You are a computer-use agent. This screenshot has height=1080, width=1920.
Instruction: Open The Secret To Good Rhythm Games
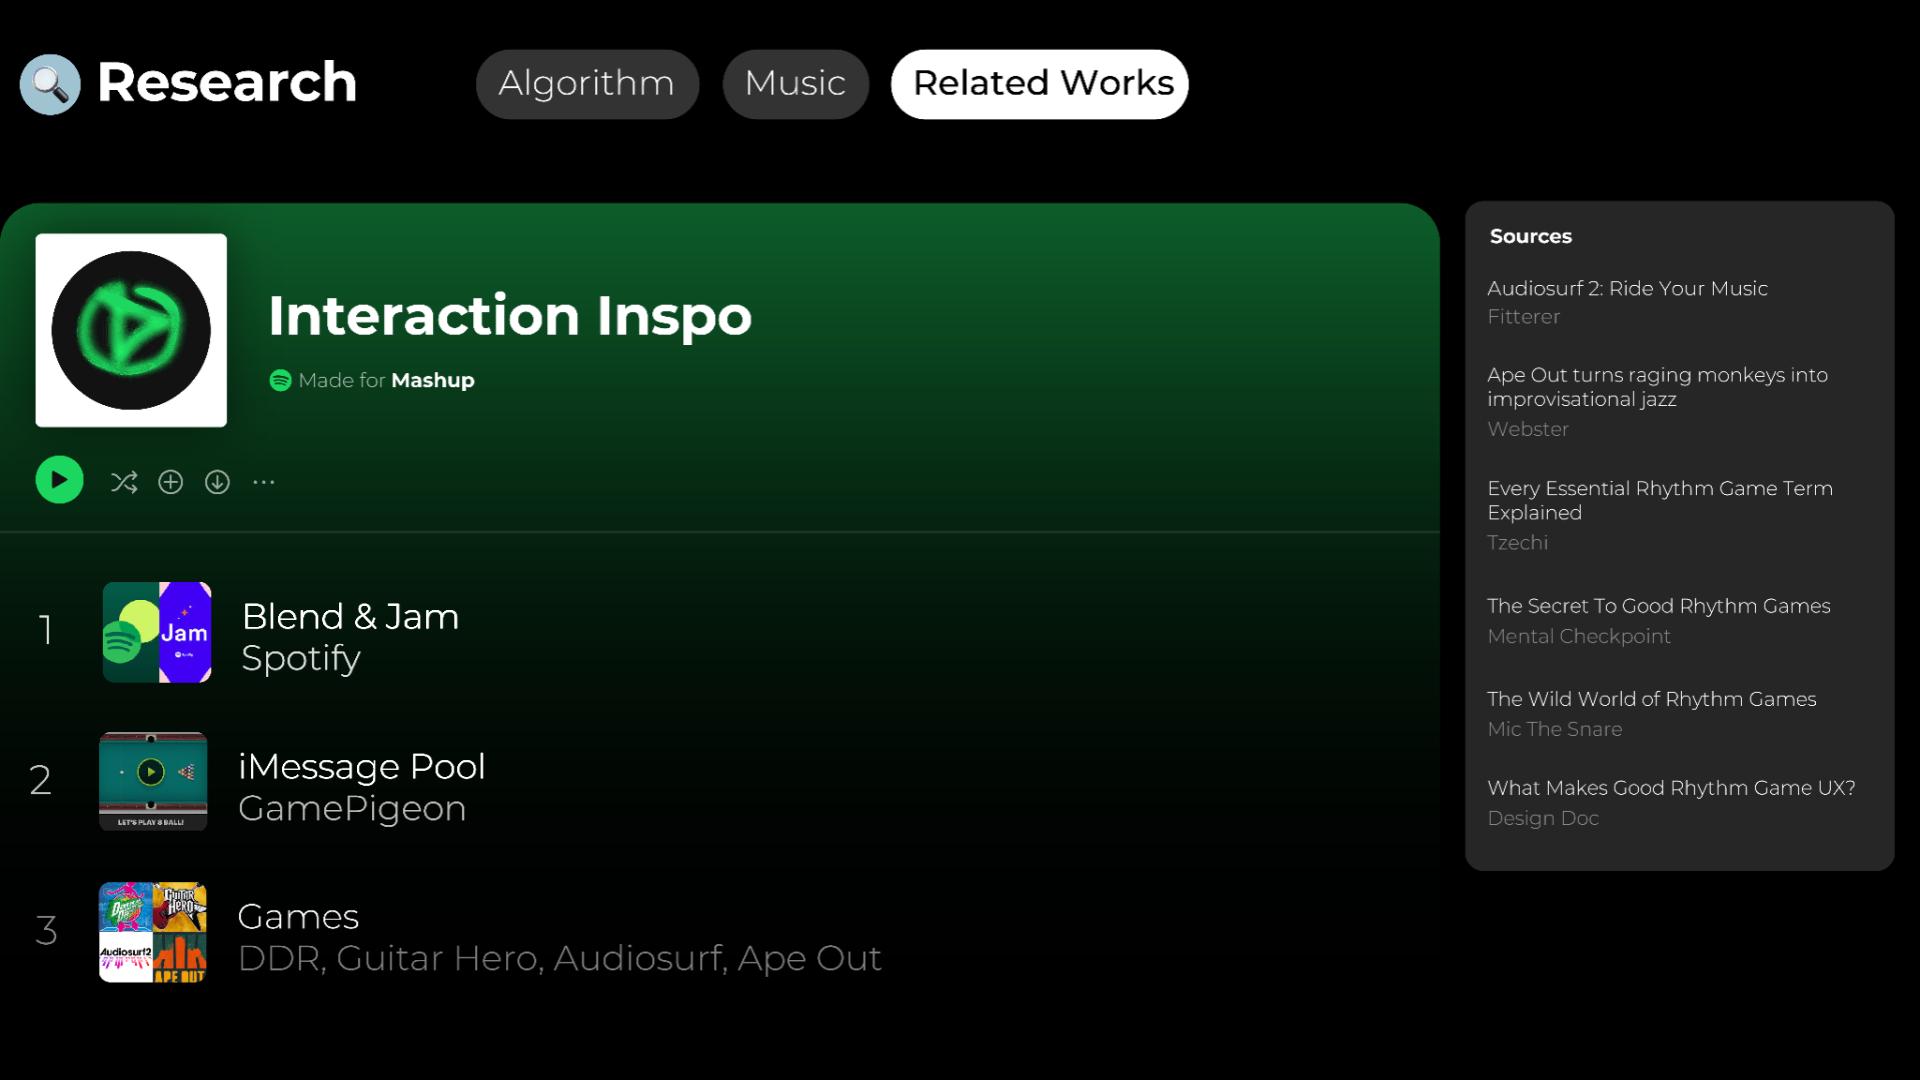pyautogui.click(x=1658, y=606)
